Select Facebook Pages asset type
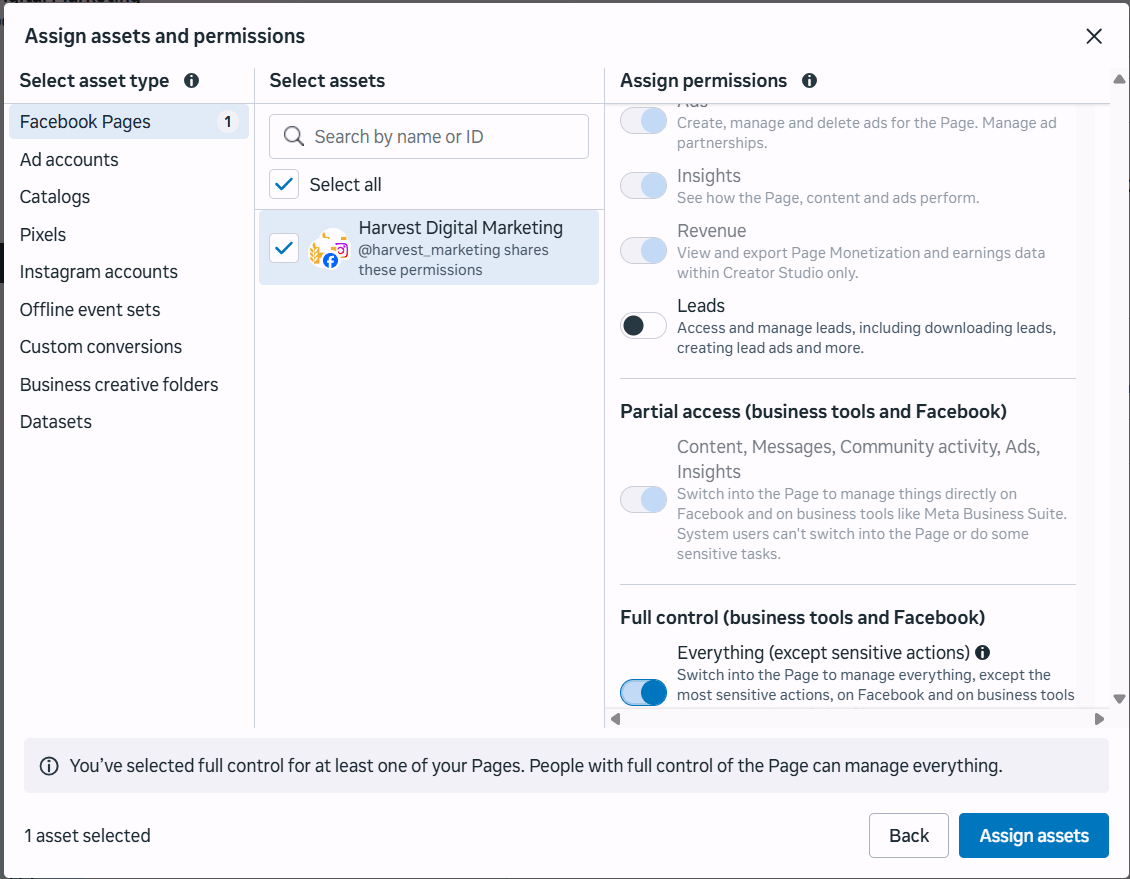 click(x=129, y=122)
